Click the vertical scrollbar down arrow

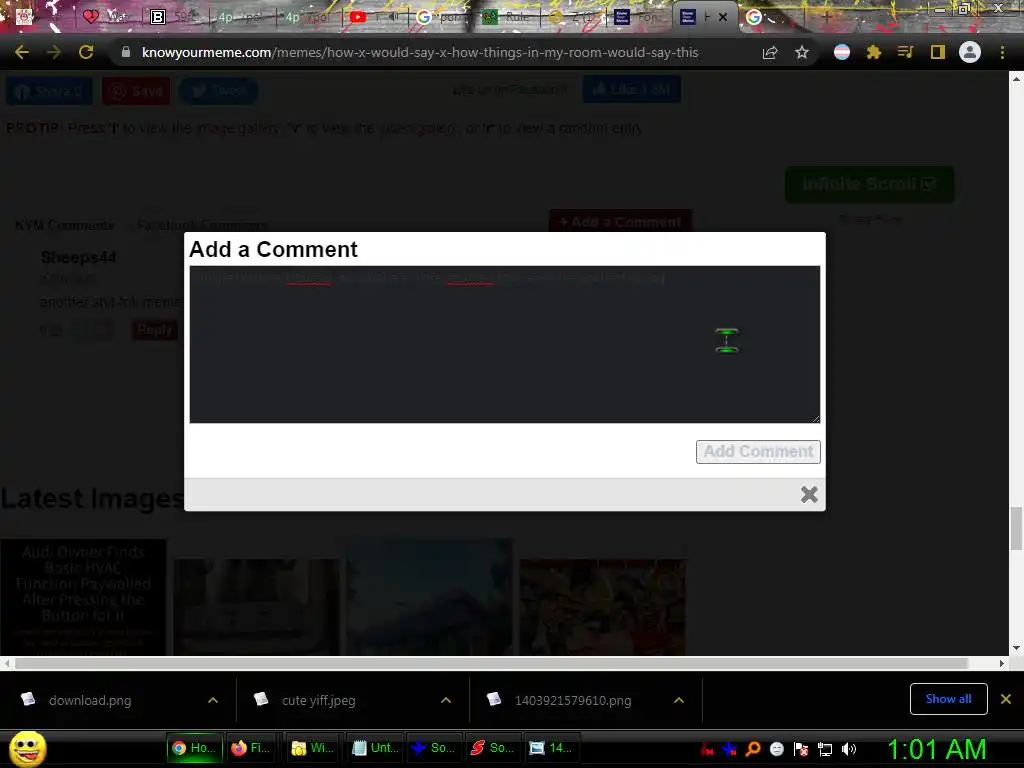tap(1016, 648)
